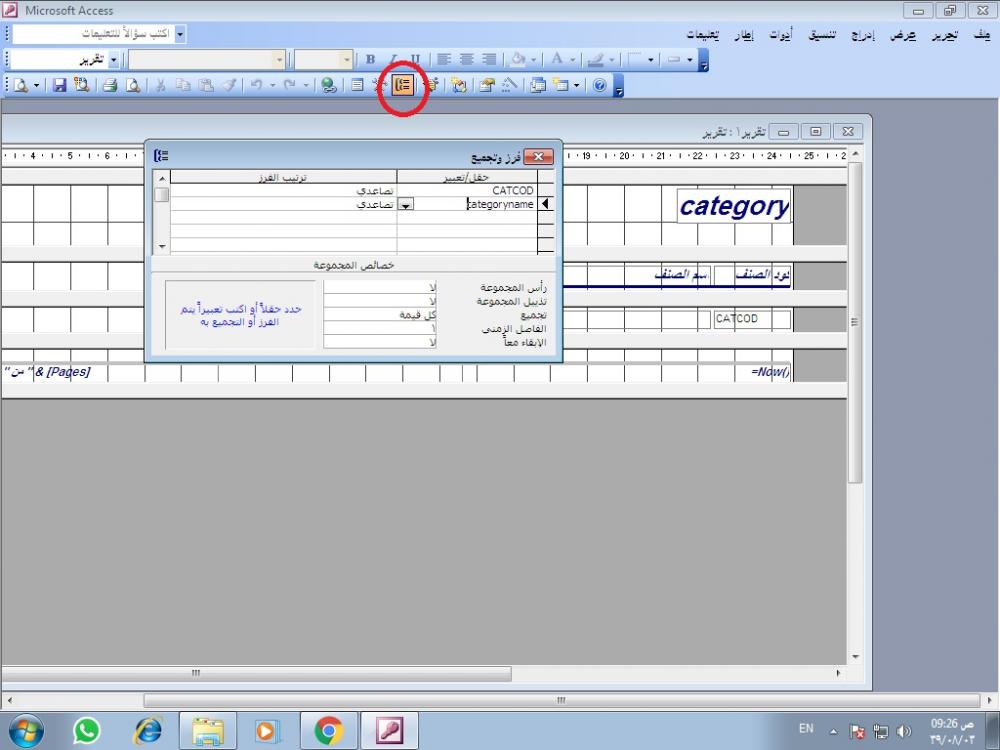Toggle Italic formatting
The image size is (1000, 750).
click(x=393, y=59)
